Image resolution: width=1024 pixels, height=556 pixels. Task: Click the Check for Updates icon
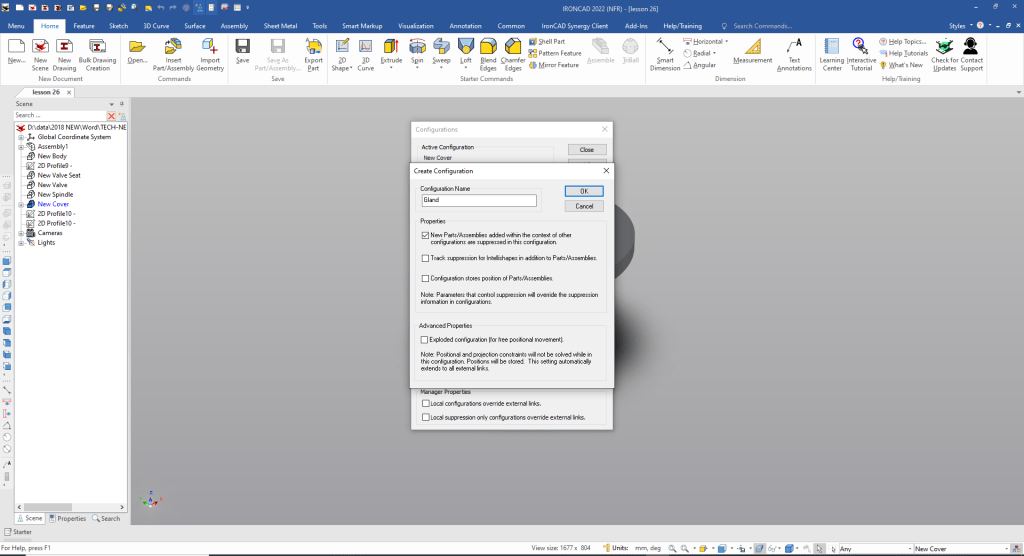pos(943,48)
